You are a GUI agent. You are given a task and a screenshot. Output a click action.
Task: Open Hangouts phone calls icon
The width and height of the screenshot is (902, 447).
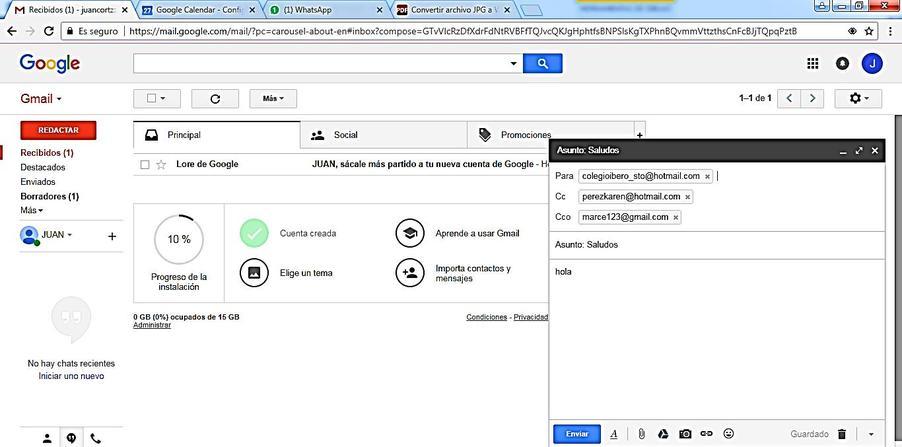(x=95, y=438)
